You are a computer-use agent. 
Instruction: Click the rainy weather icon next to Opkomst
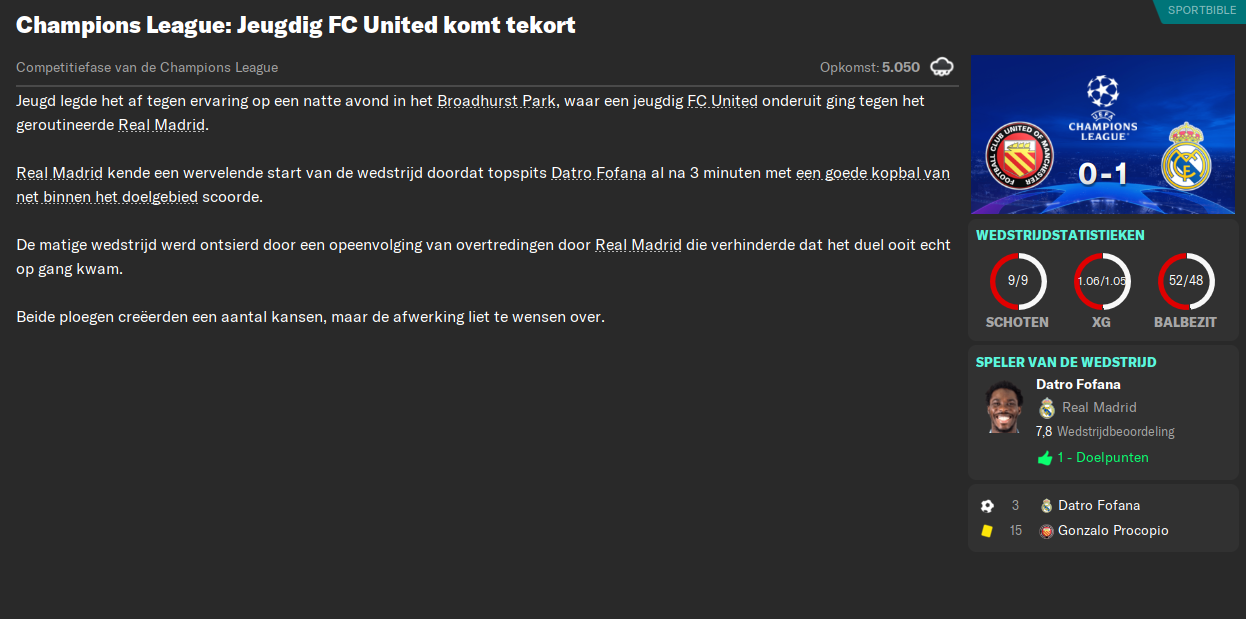941,66
